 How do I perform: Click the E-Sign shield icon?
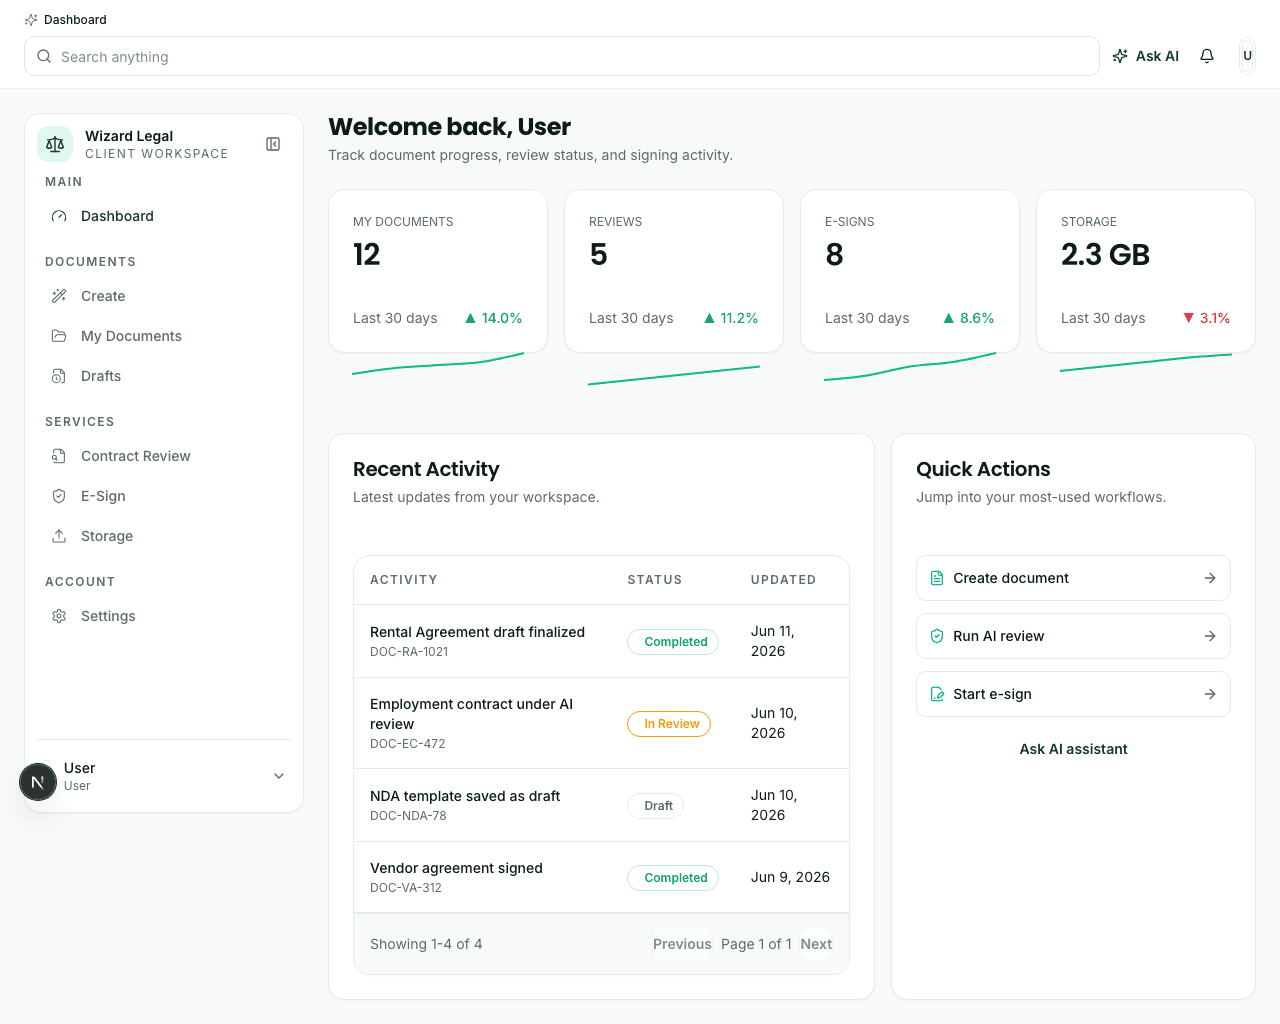(59, 496)
